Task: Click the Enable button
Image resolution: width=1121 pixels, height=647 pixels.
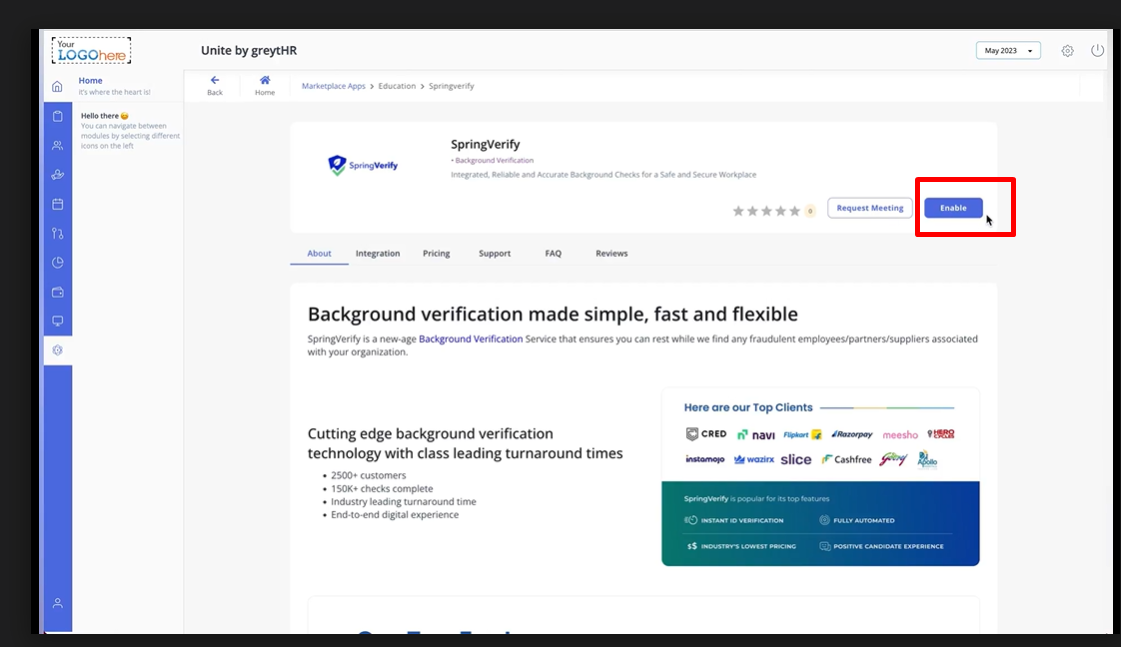Action: click(x=953, y=208)
